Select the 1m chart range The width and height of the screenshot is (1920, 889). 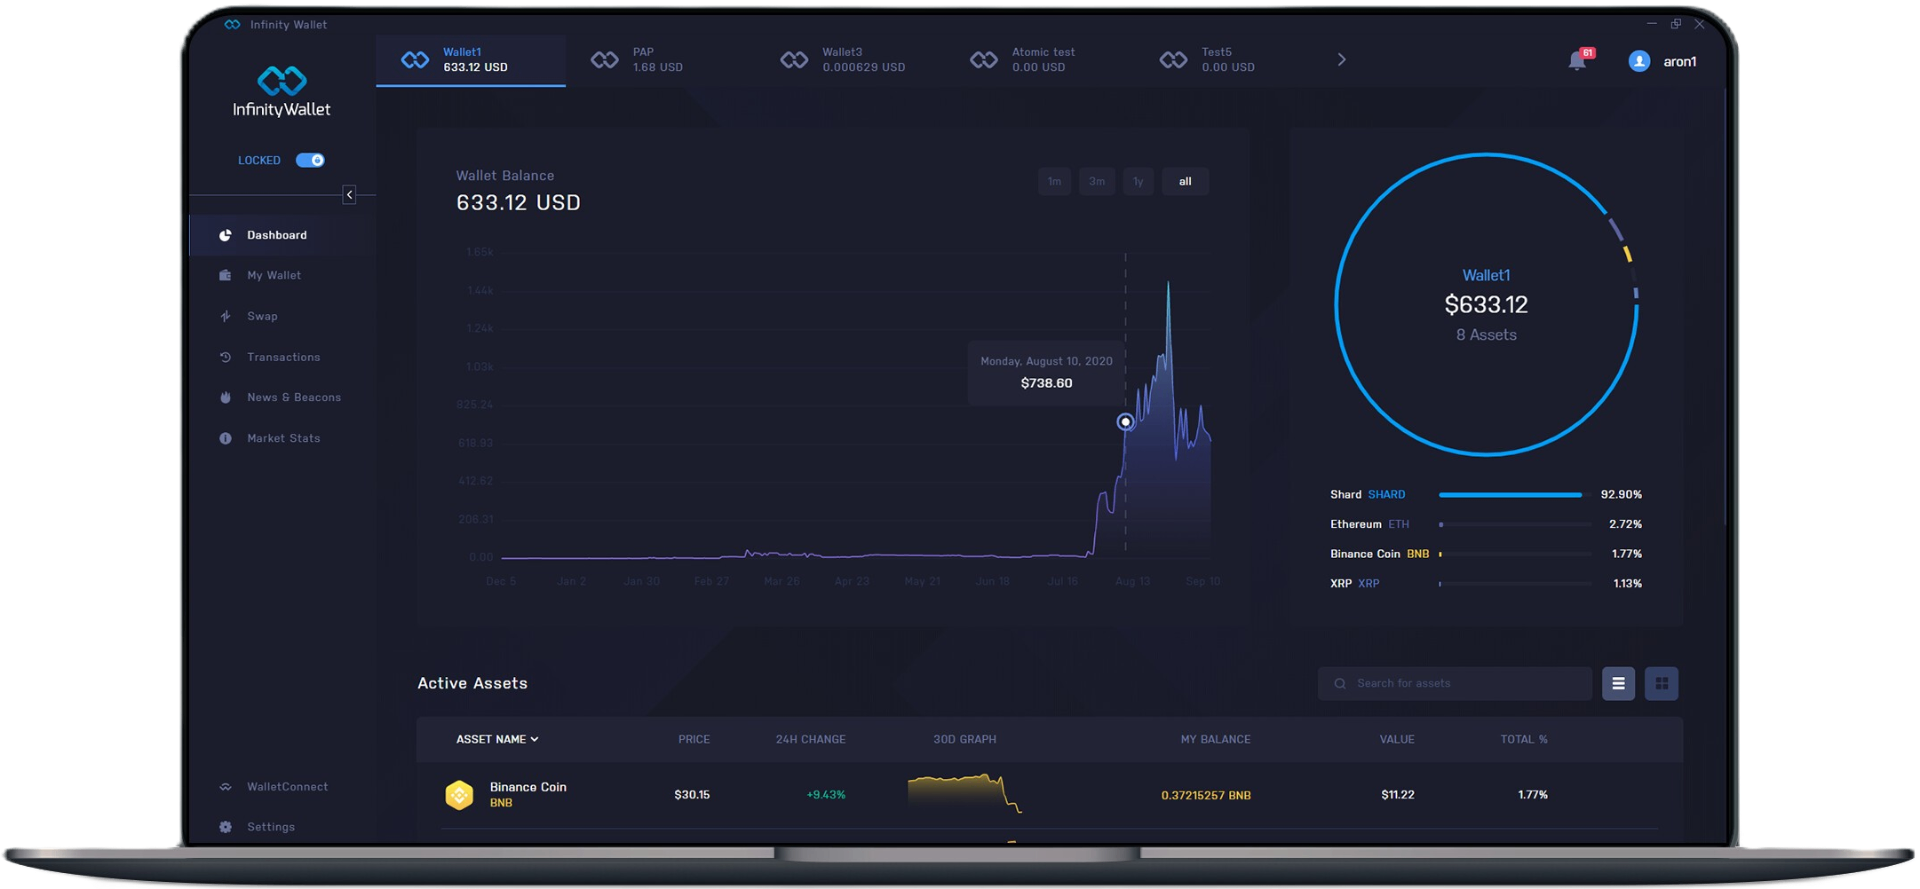(1054, 182)
